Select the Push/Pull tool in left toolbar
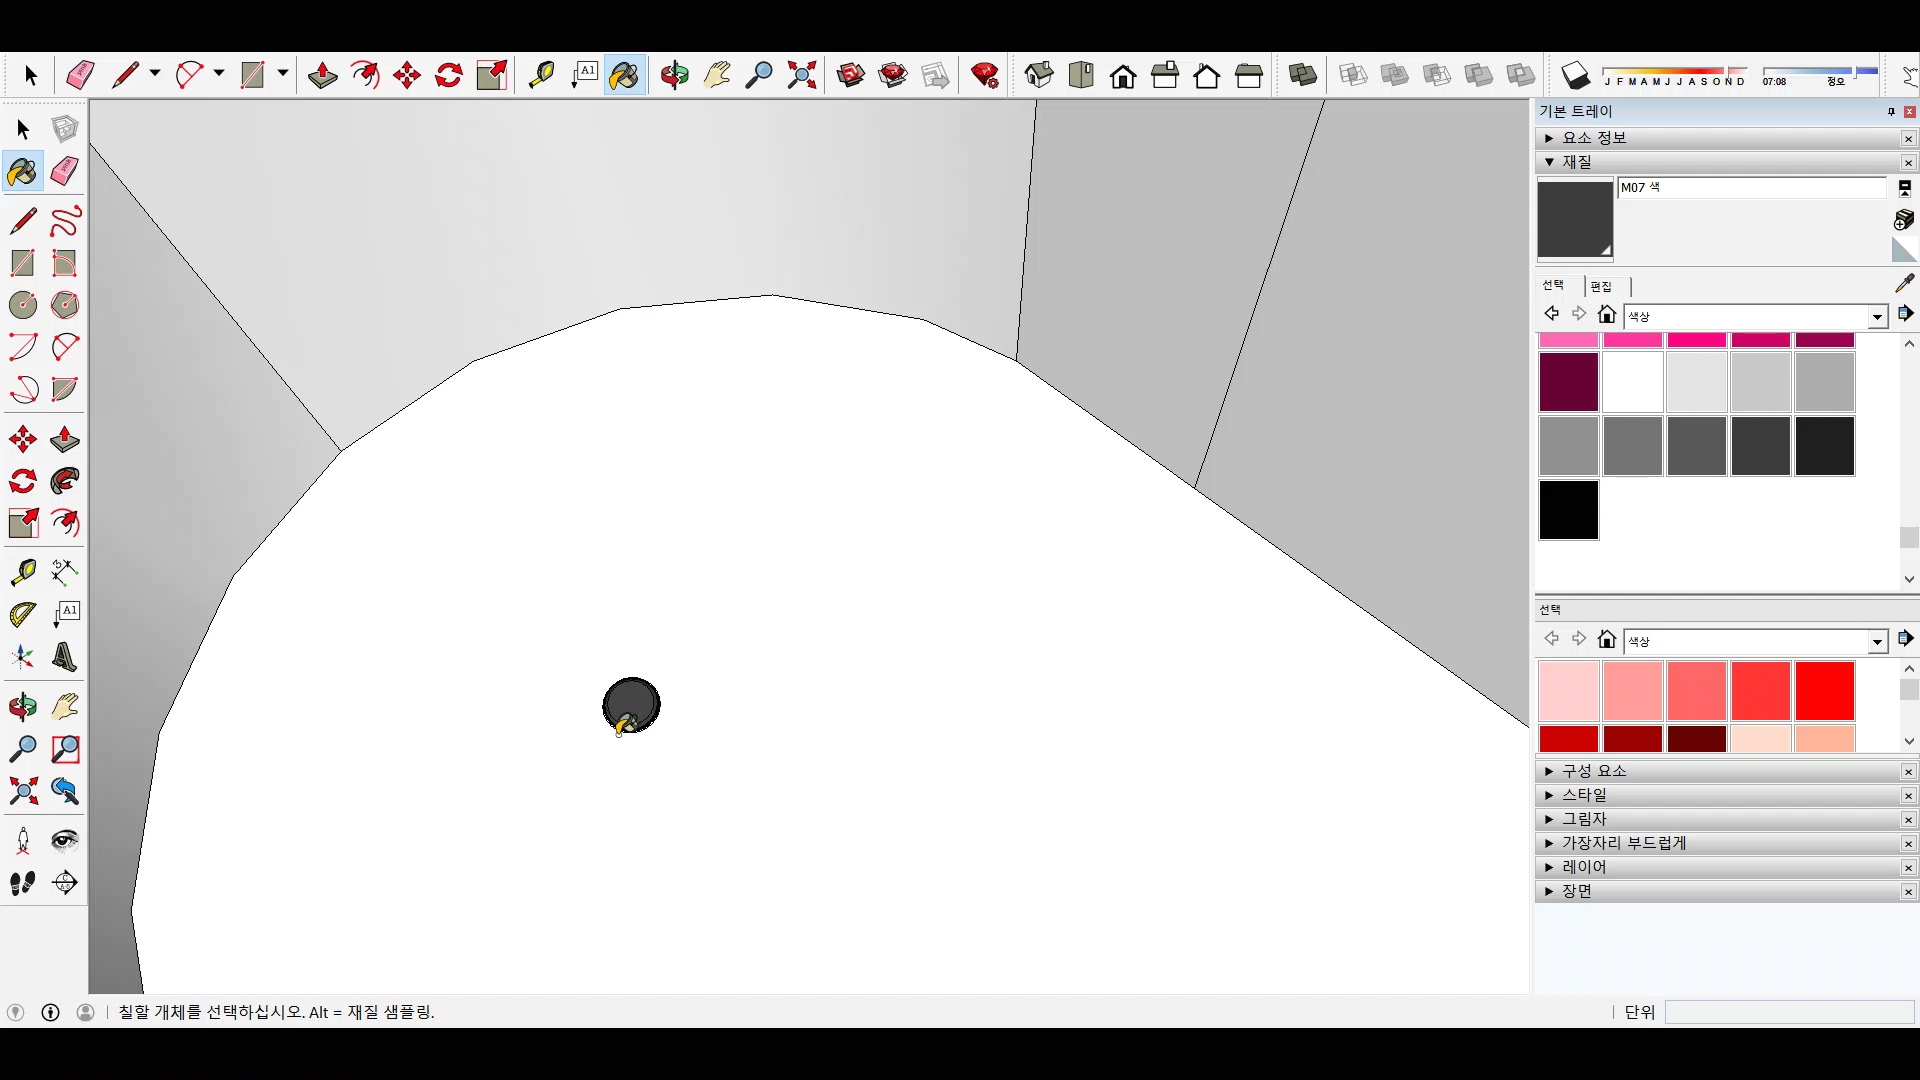The image size is (1920, 1080). [64, 439]
